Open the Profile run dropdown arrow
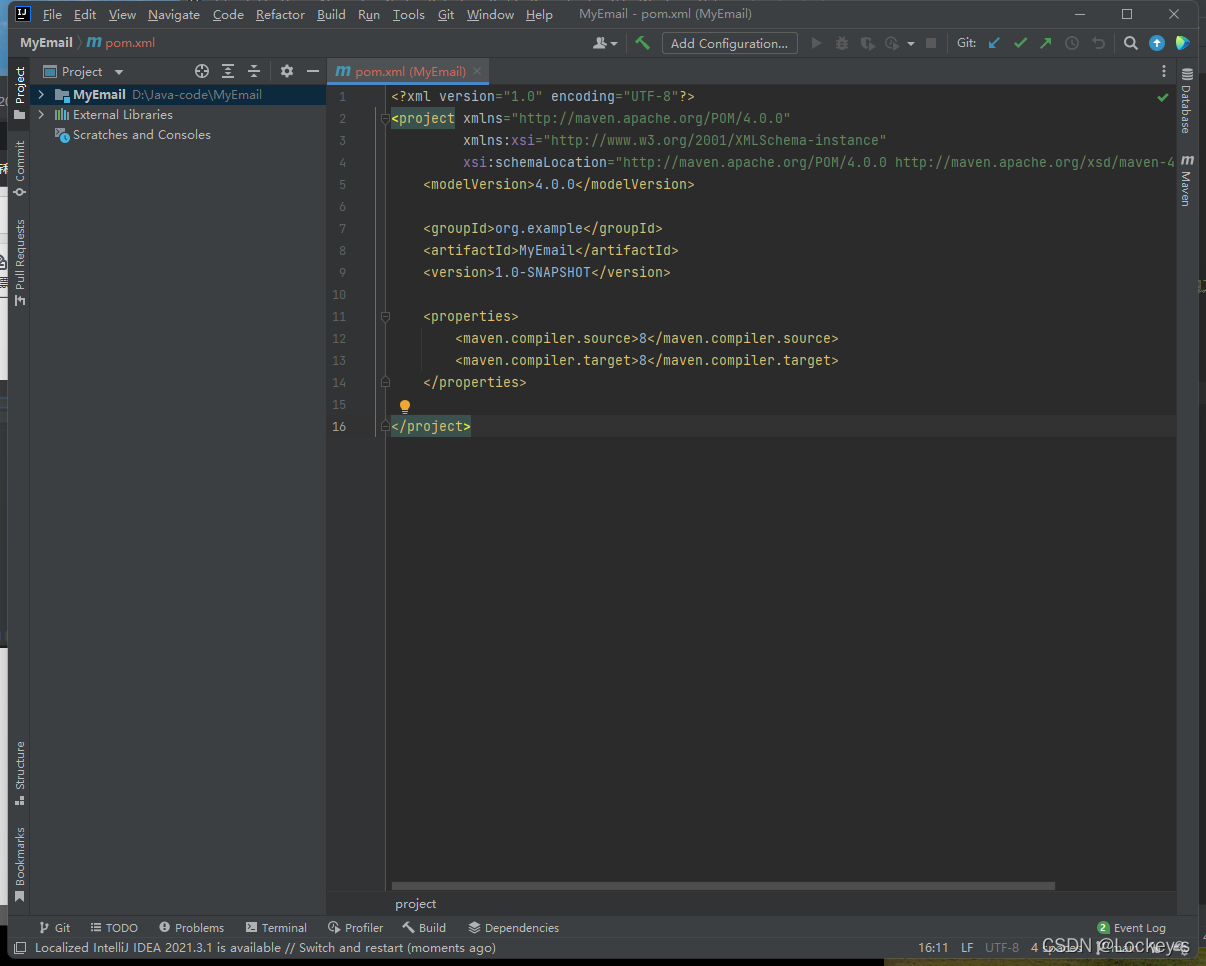1206x966 pixels. (x=911, y=44)
